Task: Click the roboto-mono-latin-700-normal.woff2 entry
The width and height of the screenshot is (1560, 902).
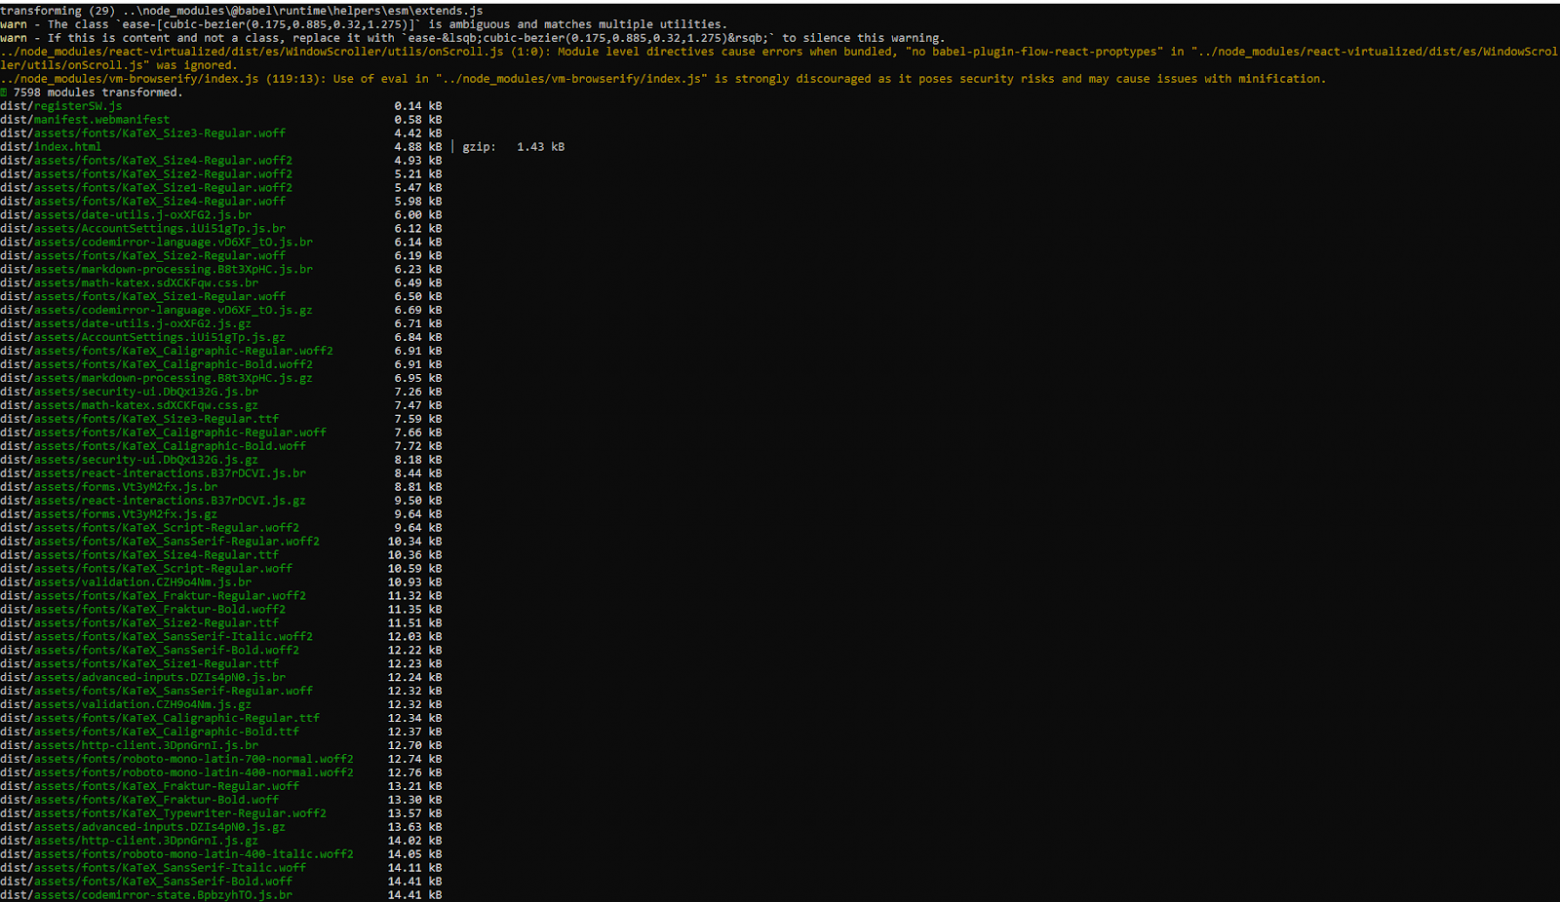Action: tap(177, 759)
